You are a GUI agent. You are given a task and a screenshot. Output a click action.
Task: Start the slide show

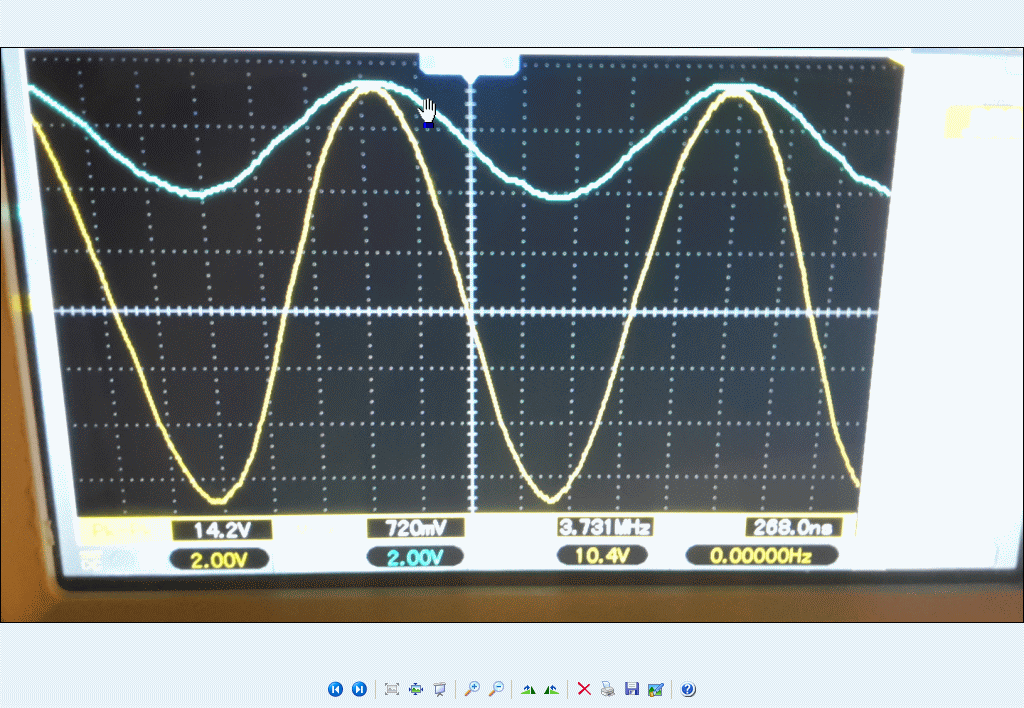tap(439, 689)
